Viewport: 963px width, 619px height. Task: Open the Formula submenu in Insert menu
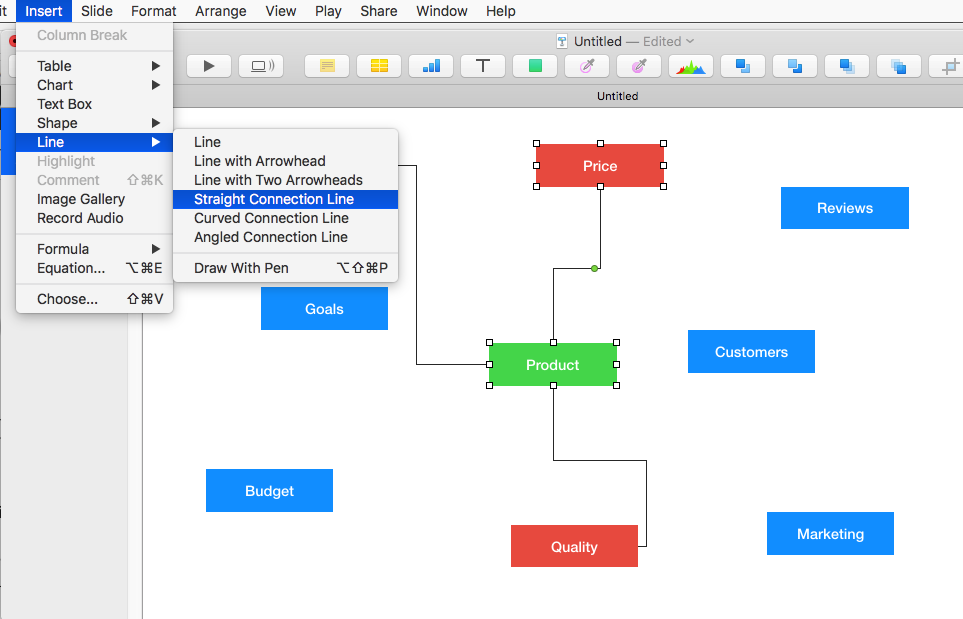click(94, 249)
